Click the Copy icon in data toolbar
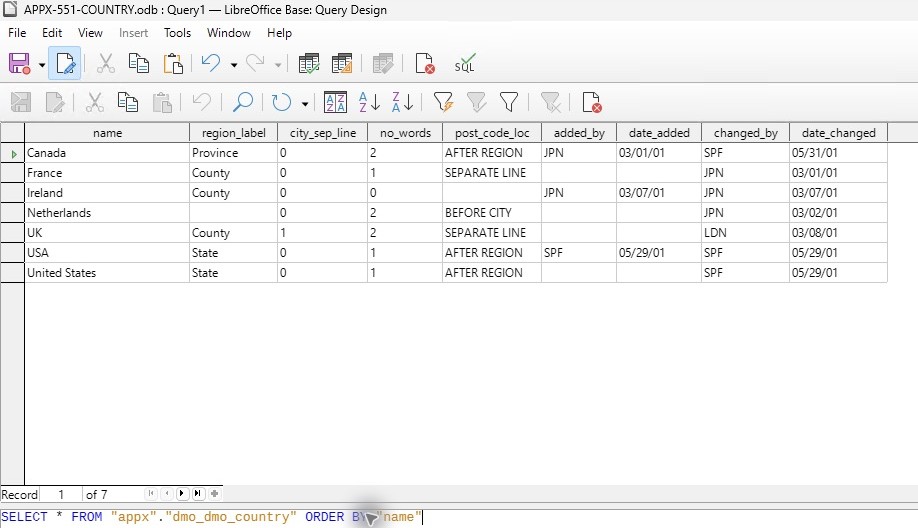The width and height of the screenshot is (918, 528). tap(128, 102)
